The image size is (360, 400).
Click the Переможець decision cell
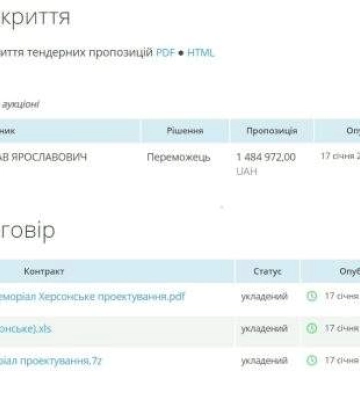[179, 157]
